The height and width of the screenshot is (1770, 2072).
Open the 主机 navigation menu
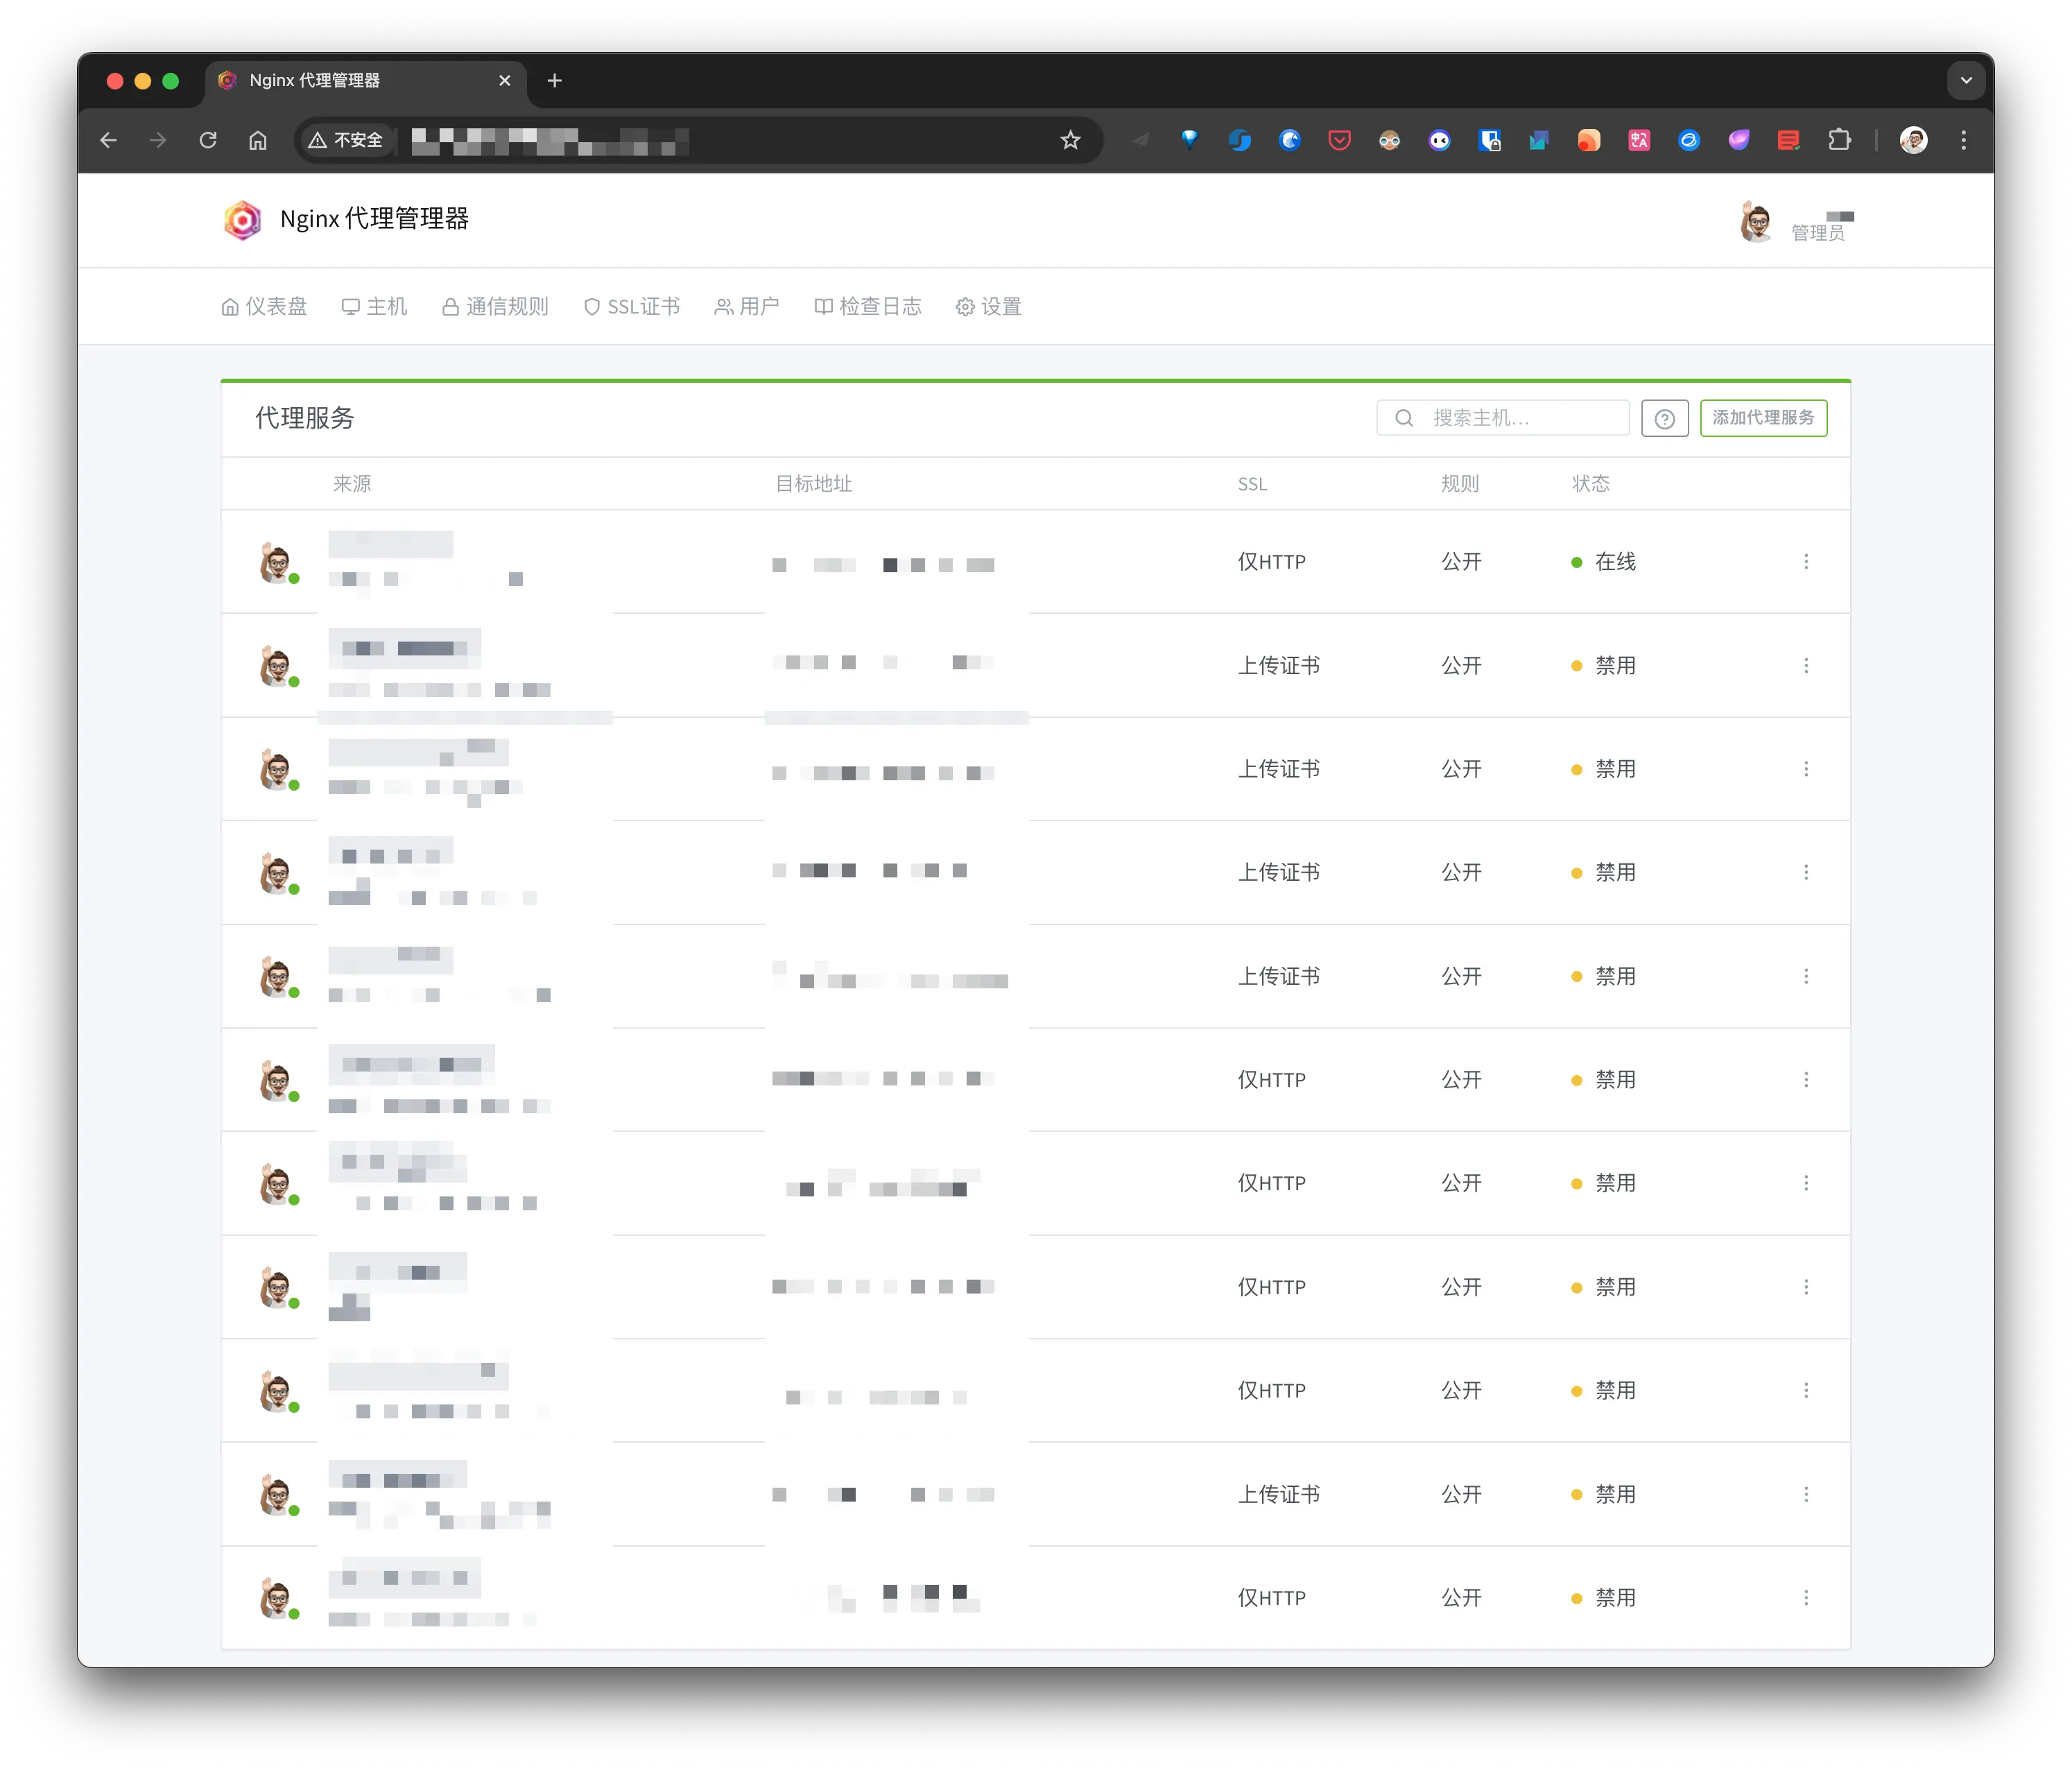coord(375,307)
